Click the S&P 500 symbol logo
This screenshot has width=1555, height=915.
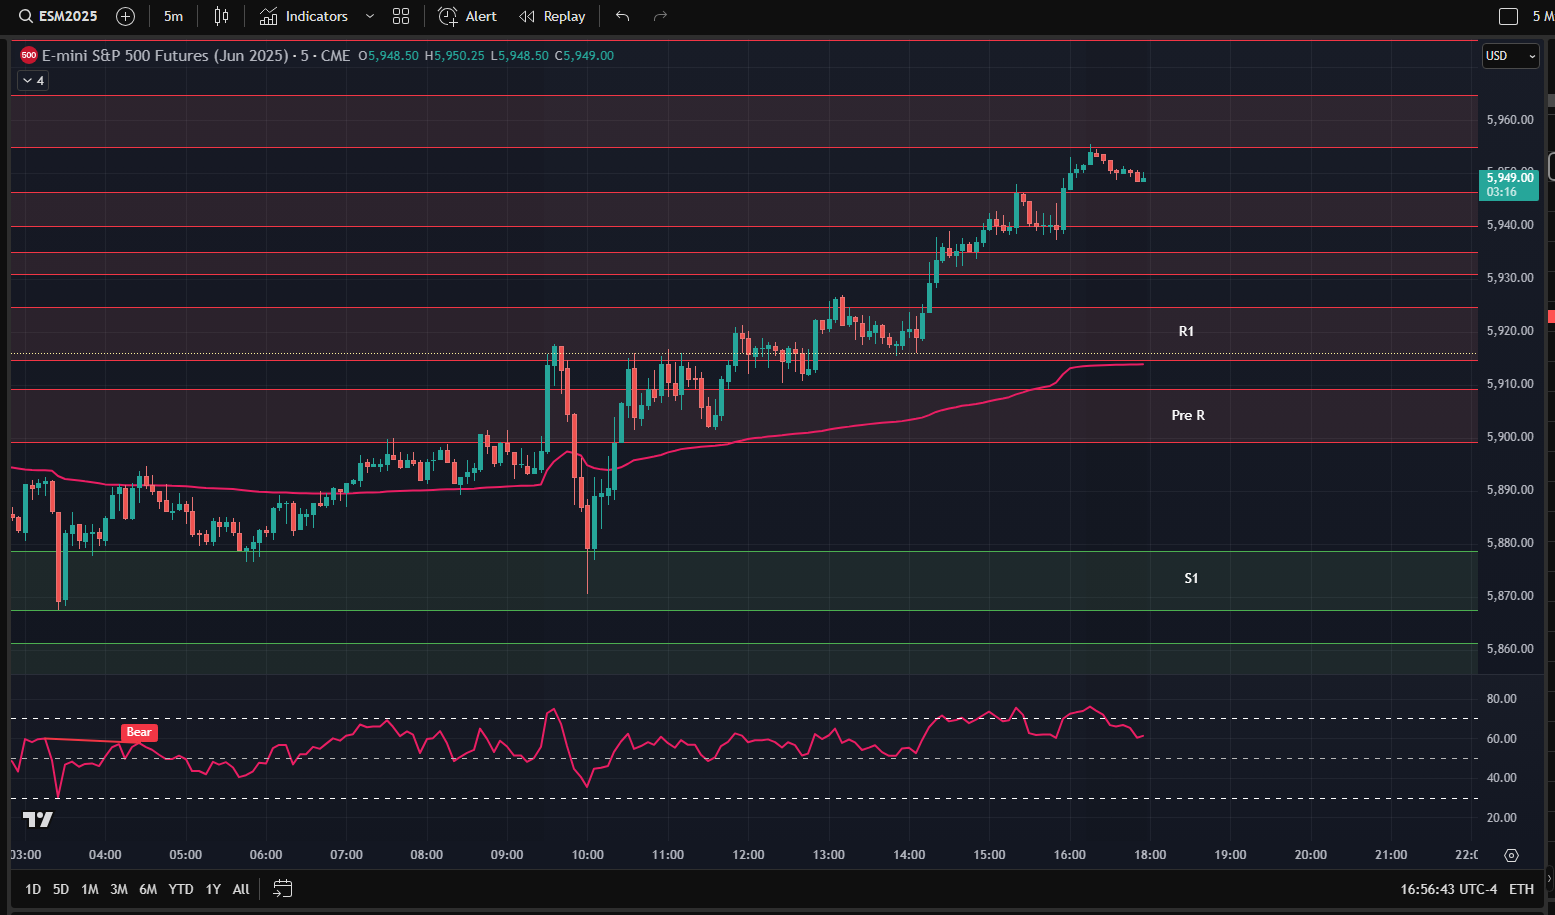[x=29, y=55]
